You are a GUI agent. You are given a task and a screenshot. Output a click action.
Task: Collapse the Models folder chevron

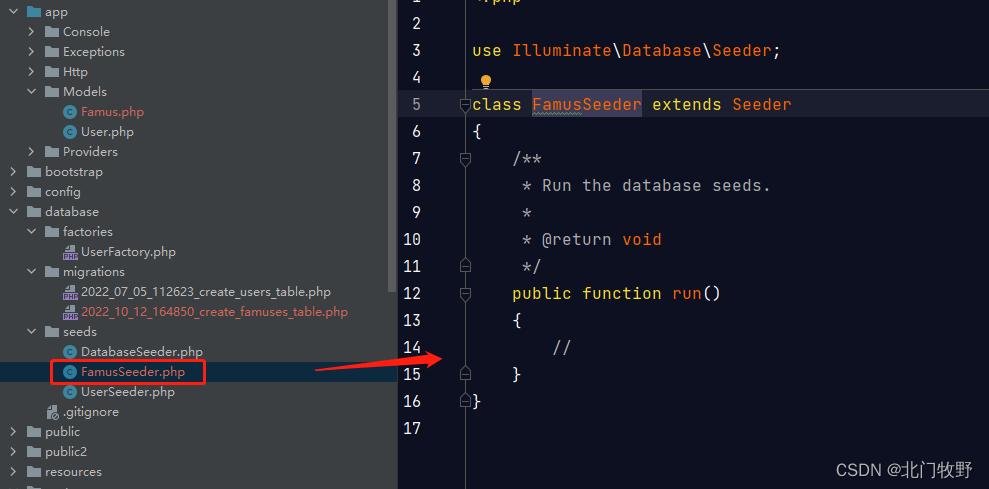32,91
